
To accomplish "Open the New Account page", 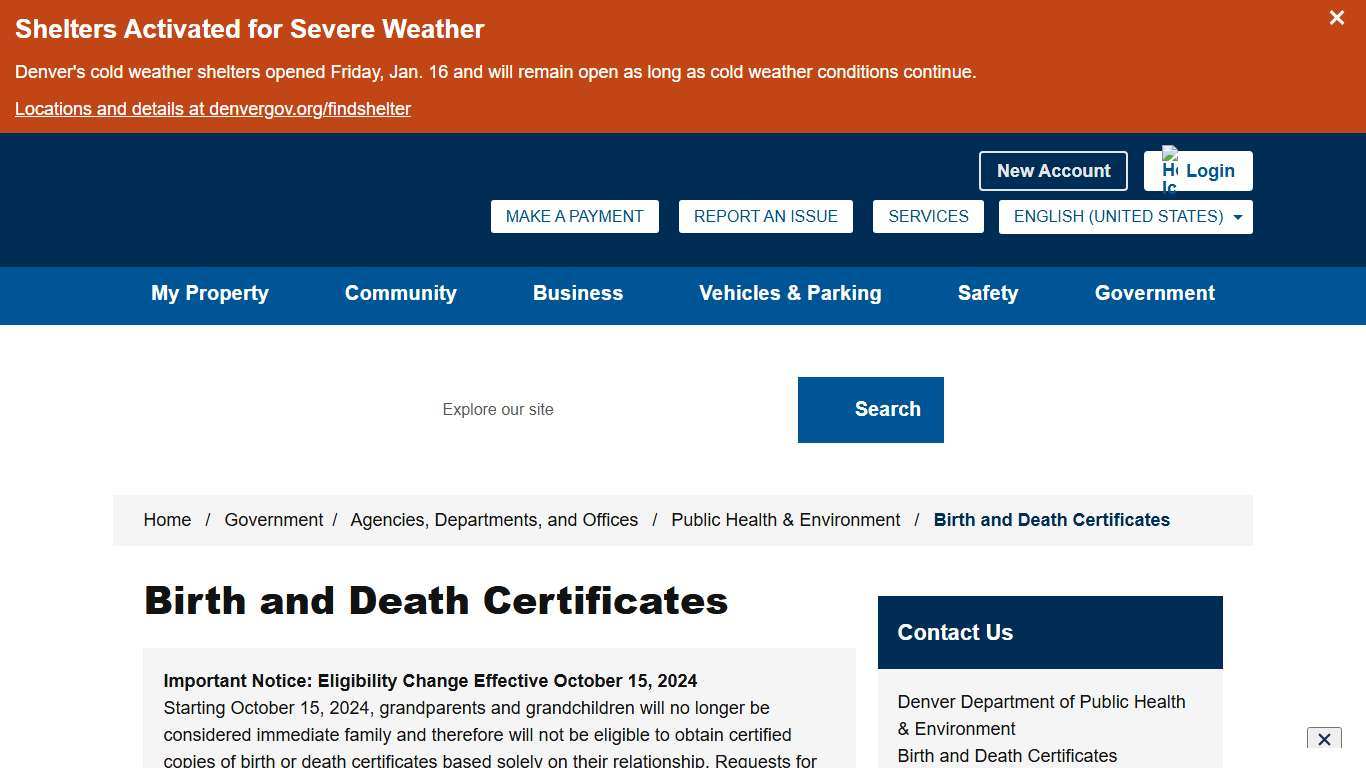I will tap(1052, 170).
